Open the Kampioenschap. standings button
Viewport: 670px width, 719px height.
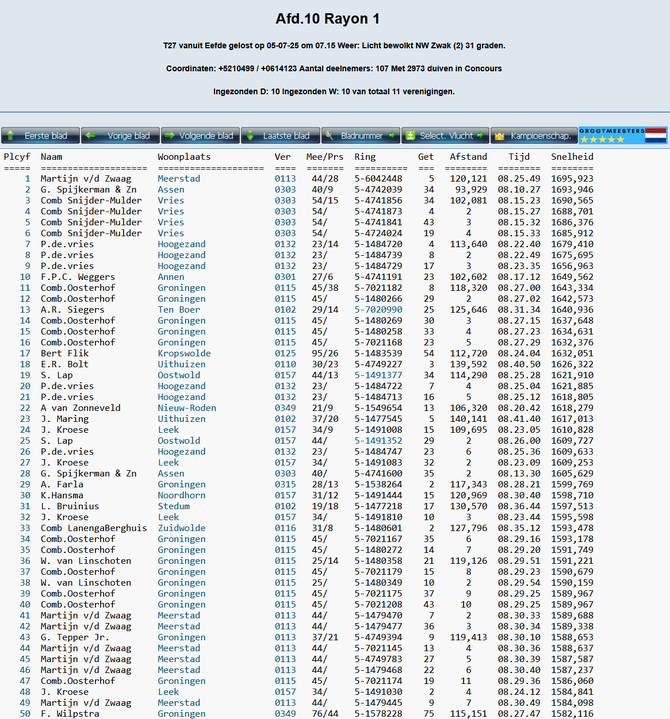click(534, 136)
